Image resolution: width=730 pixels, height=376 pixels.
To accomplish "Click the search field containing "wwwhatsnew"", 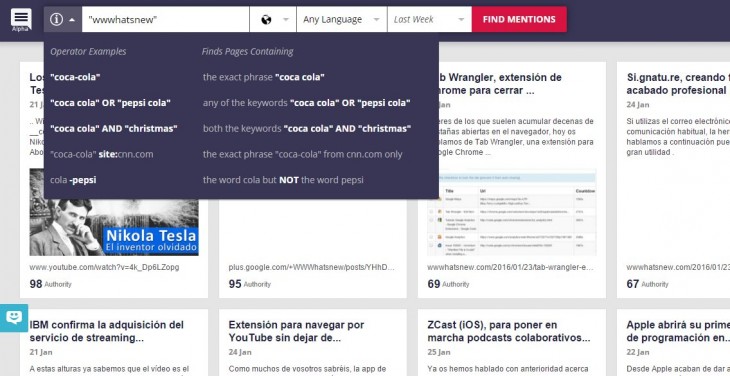I will point(166,20).
